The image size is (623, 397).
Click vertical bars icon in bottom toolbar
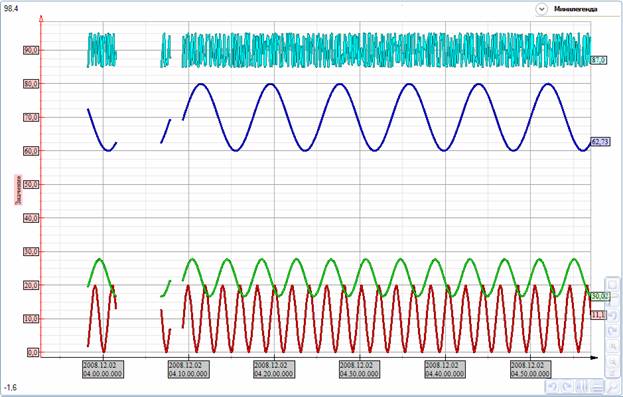click(581, 387)
